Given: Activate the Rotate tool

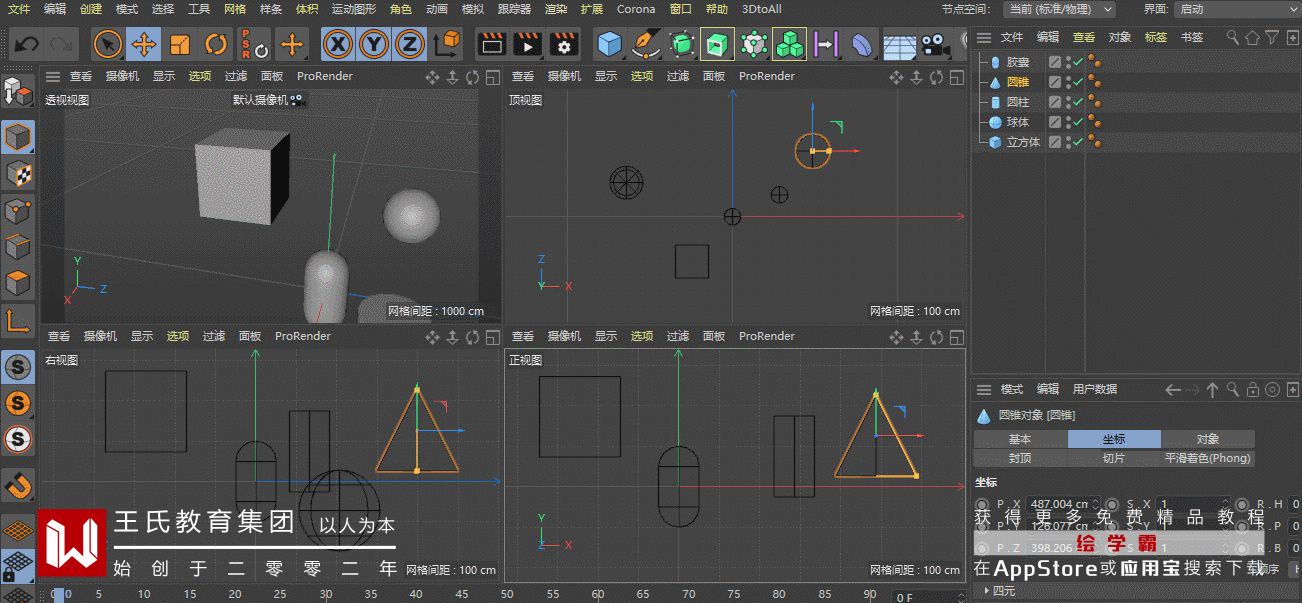Looking at the screenshot, I should click(x=216, y=45).
